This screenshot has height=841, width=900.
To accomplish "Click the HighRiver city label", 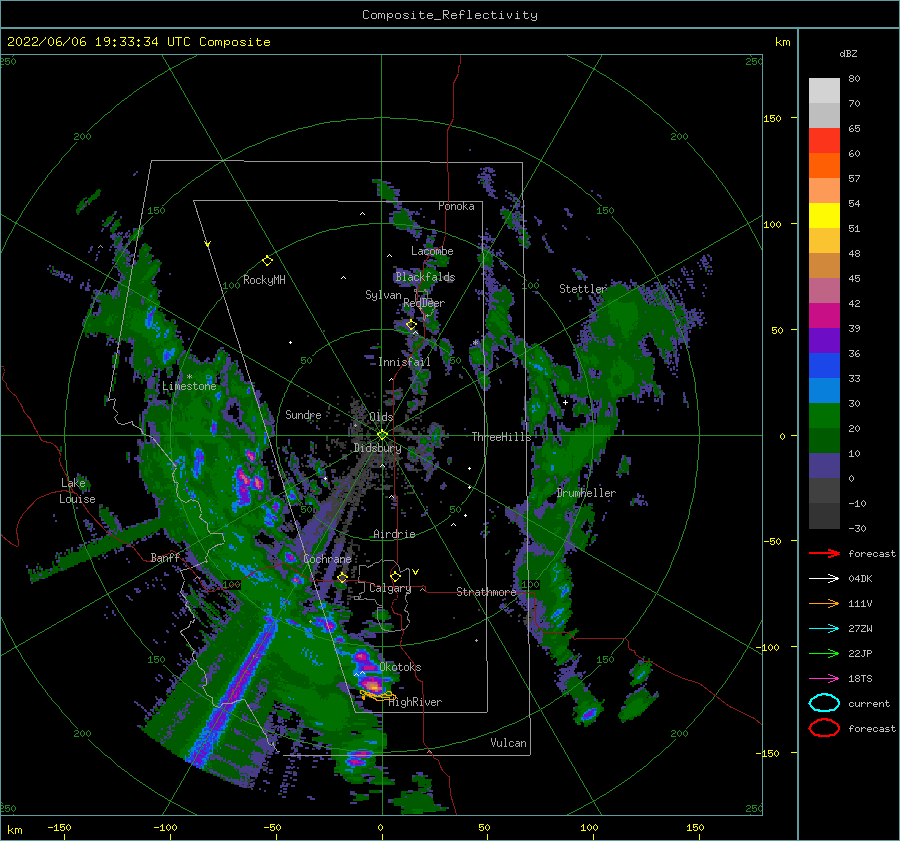I will coord(415,702).
